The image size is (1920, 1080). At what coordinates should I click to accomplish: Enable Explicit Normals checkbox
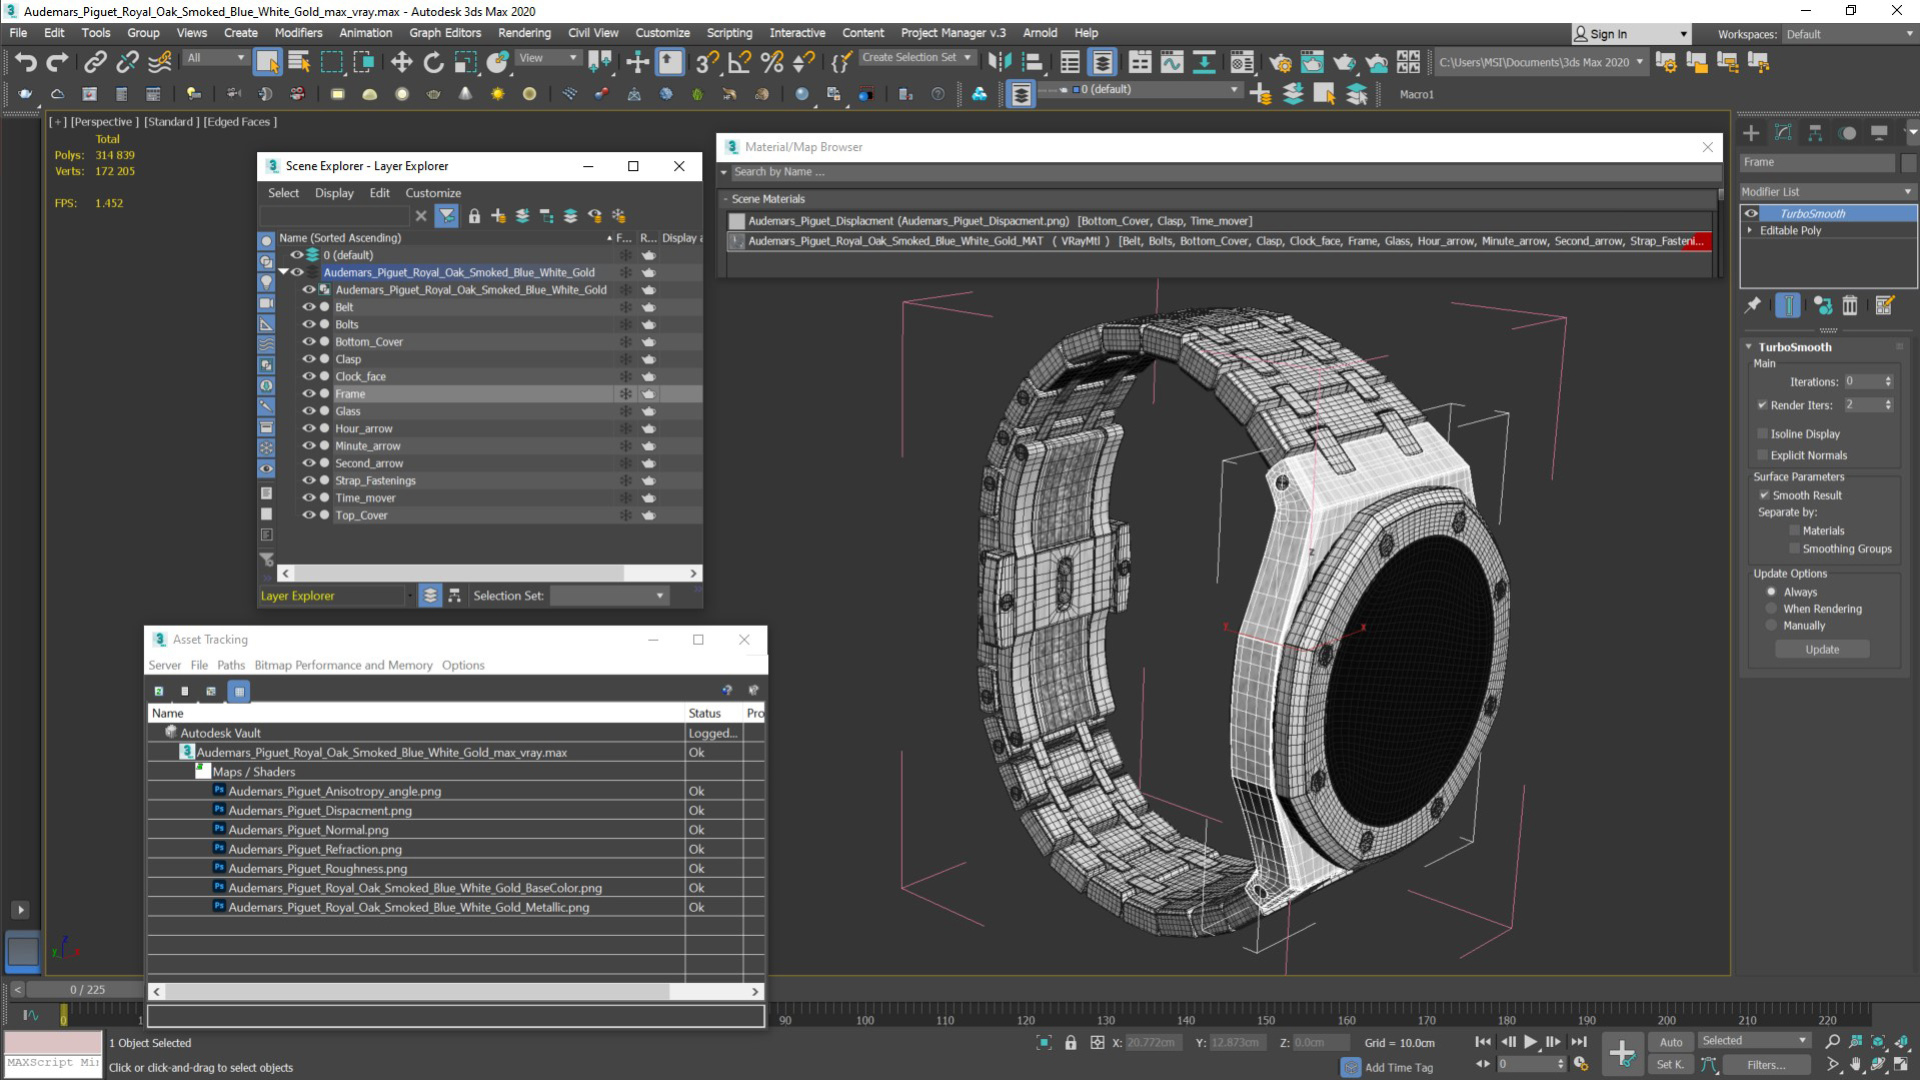pyautogui.click(x=1763, y=455)
